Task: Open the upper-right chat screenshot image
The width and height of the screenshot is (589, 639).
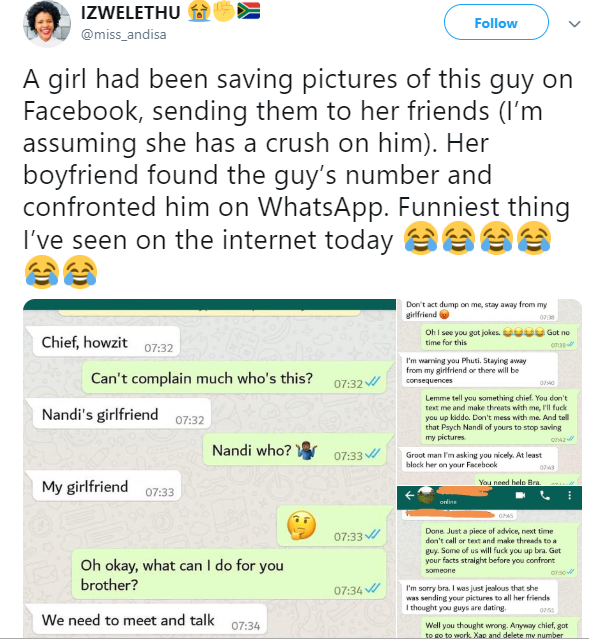Action: (490, 392)
